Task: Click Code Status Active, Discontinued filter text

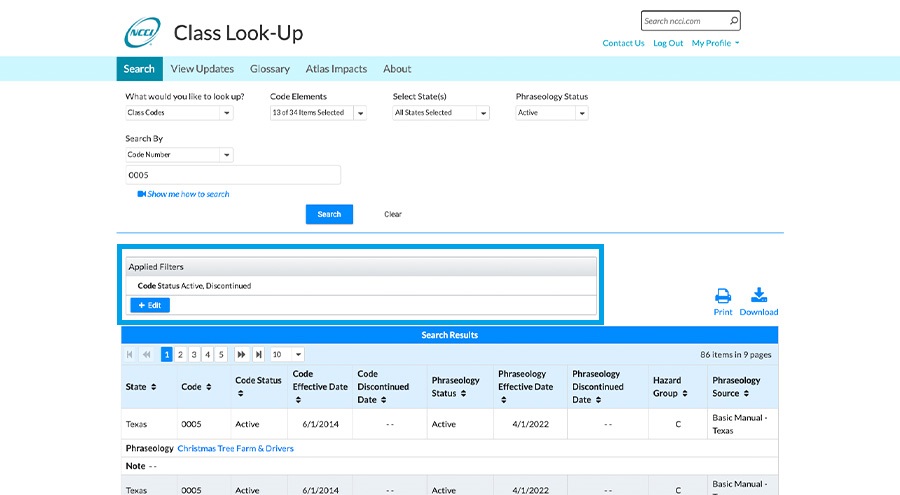Action: pos(194,286)
